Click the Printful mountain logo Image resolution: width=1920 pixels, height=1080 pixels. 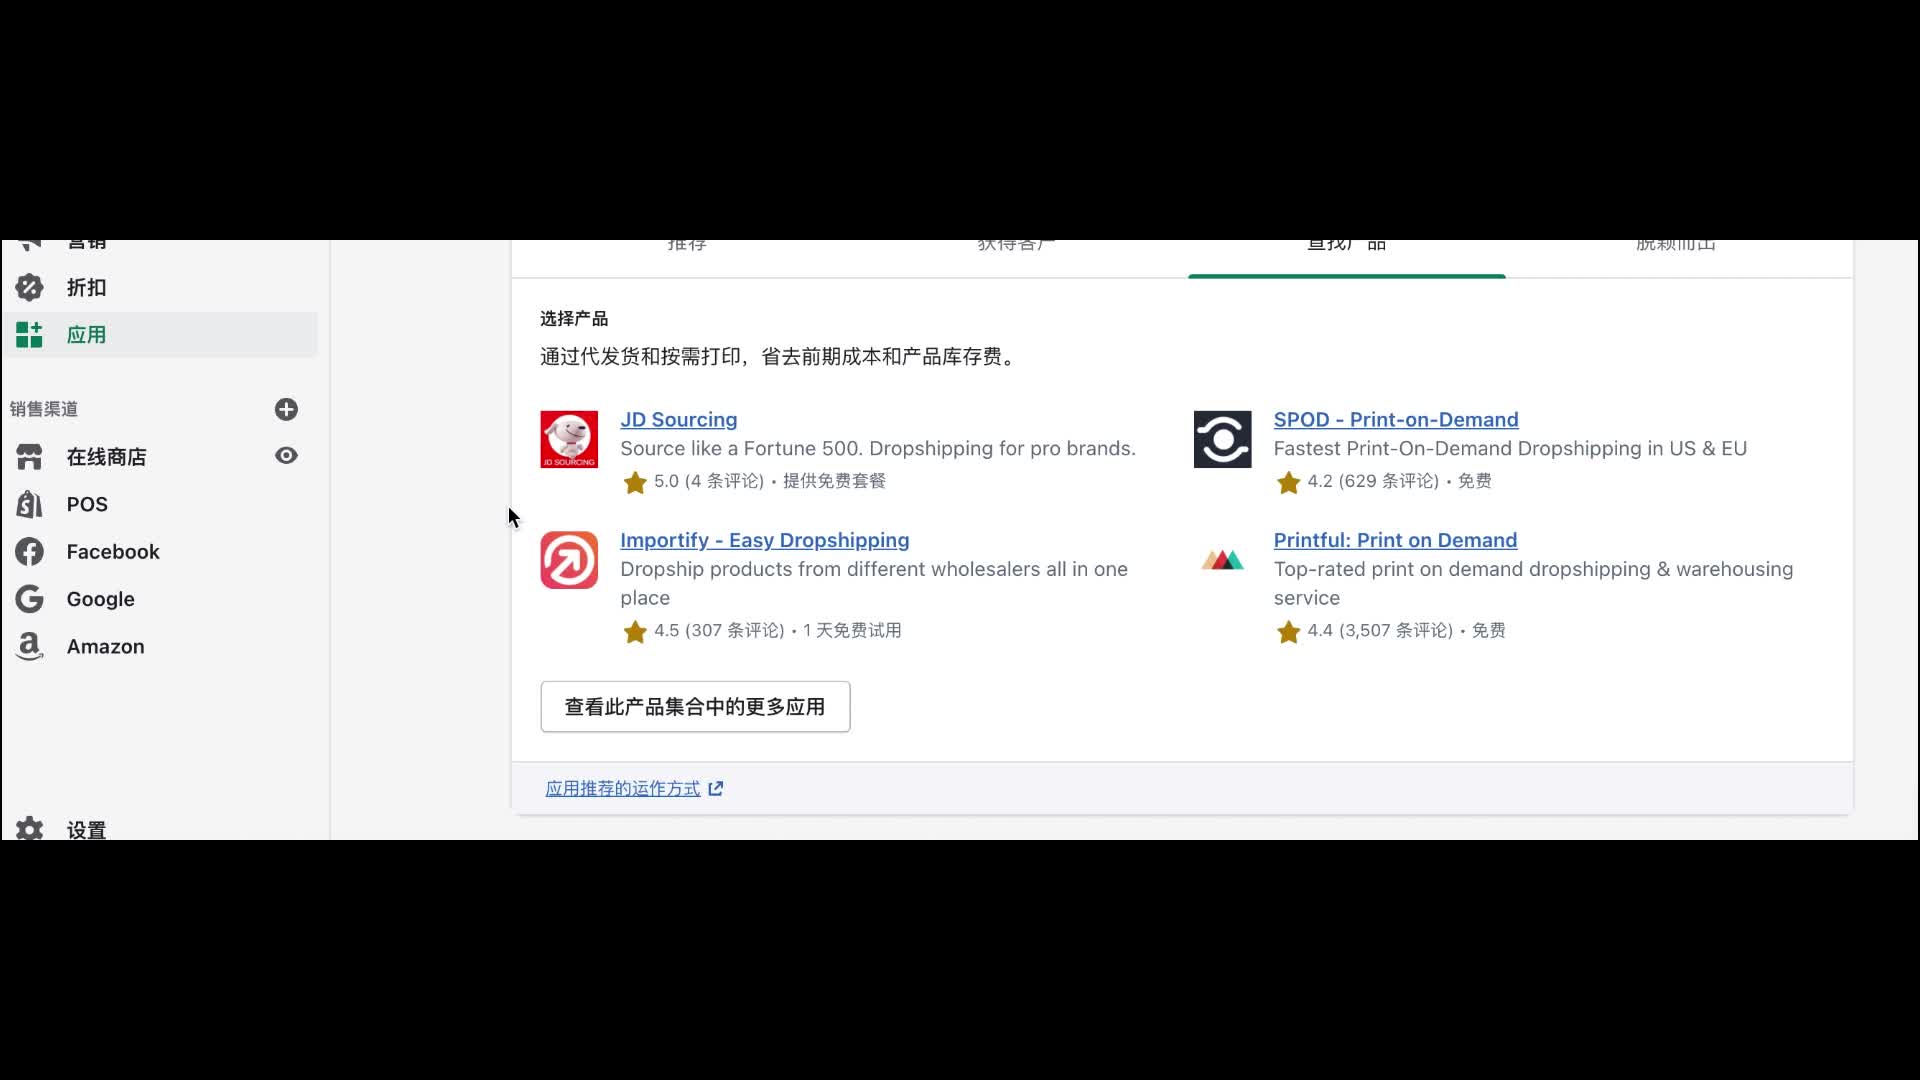pos(1222,560)
